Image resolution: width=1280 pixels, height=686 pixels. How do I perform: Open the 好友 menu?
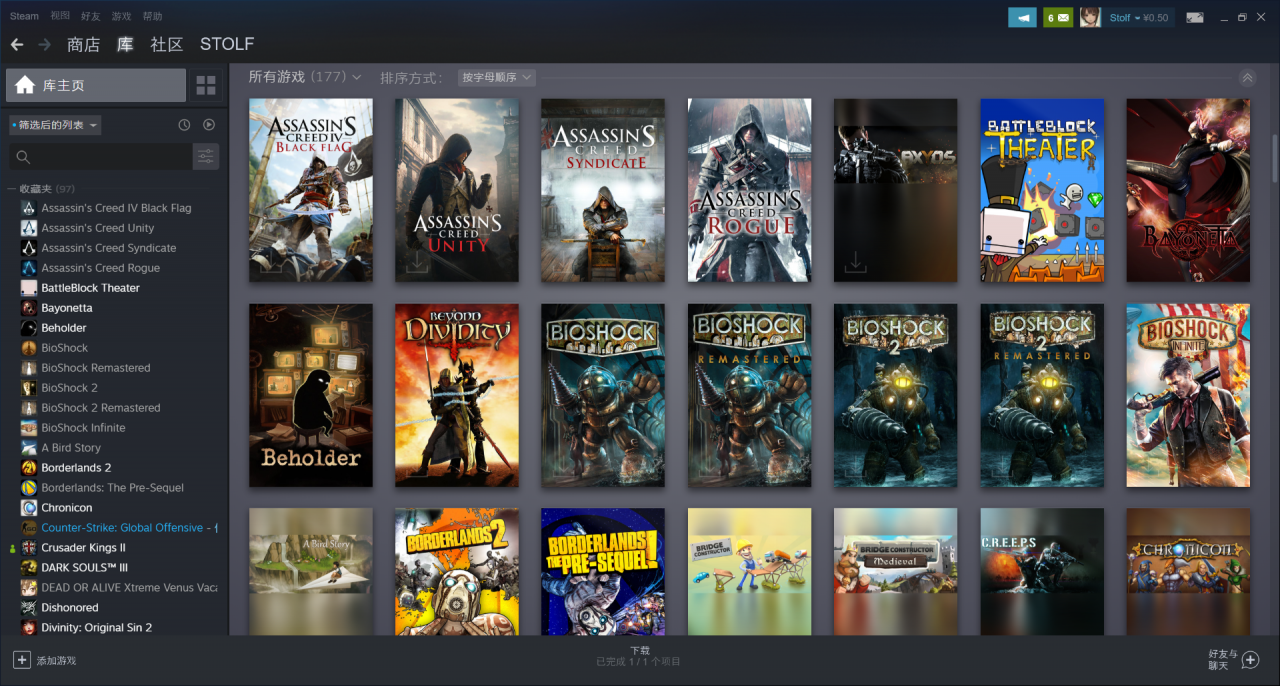tap(90, 17)
